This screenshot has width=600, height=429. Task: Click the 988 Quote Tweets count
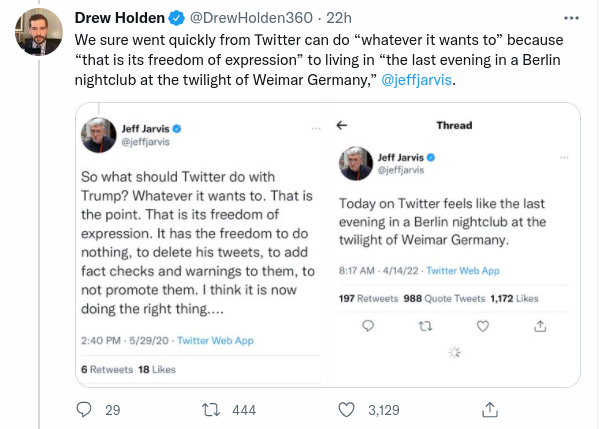pyautogui.click(x=438, y=298)
